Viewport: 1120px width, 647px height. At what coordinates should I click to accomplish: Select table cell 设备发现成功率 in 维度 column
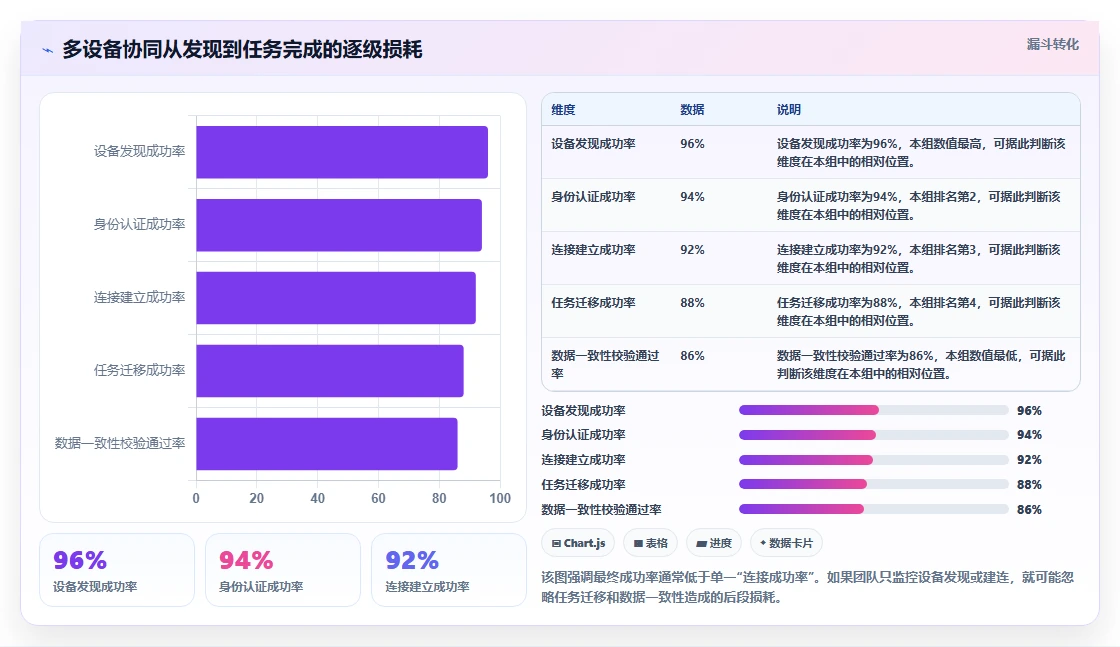click(593, 144)
